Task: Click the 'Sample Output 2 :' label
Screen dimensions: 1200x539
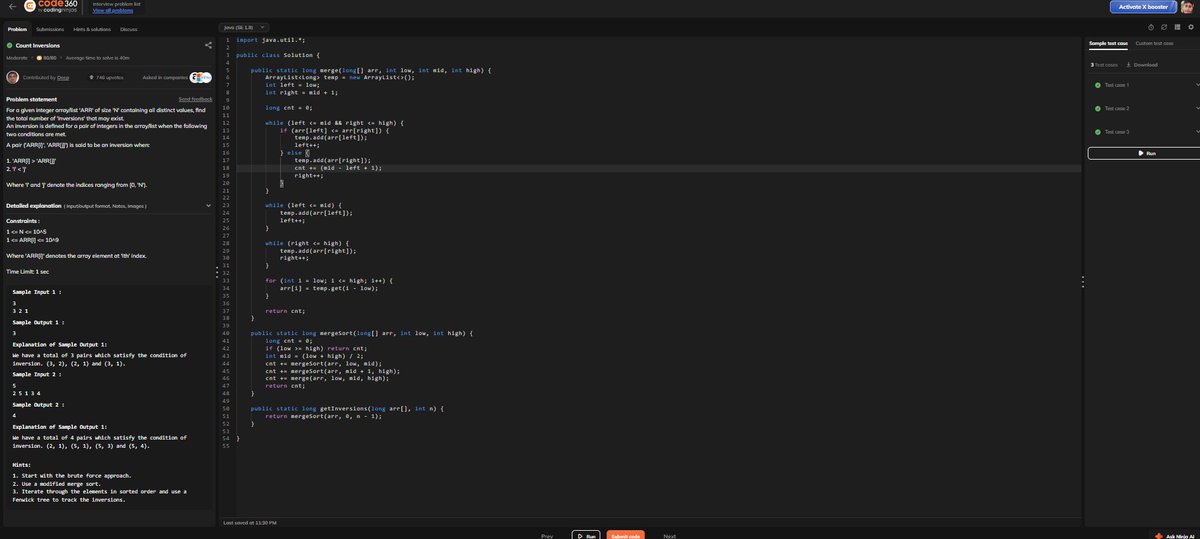Action: point(38,404)
